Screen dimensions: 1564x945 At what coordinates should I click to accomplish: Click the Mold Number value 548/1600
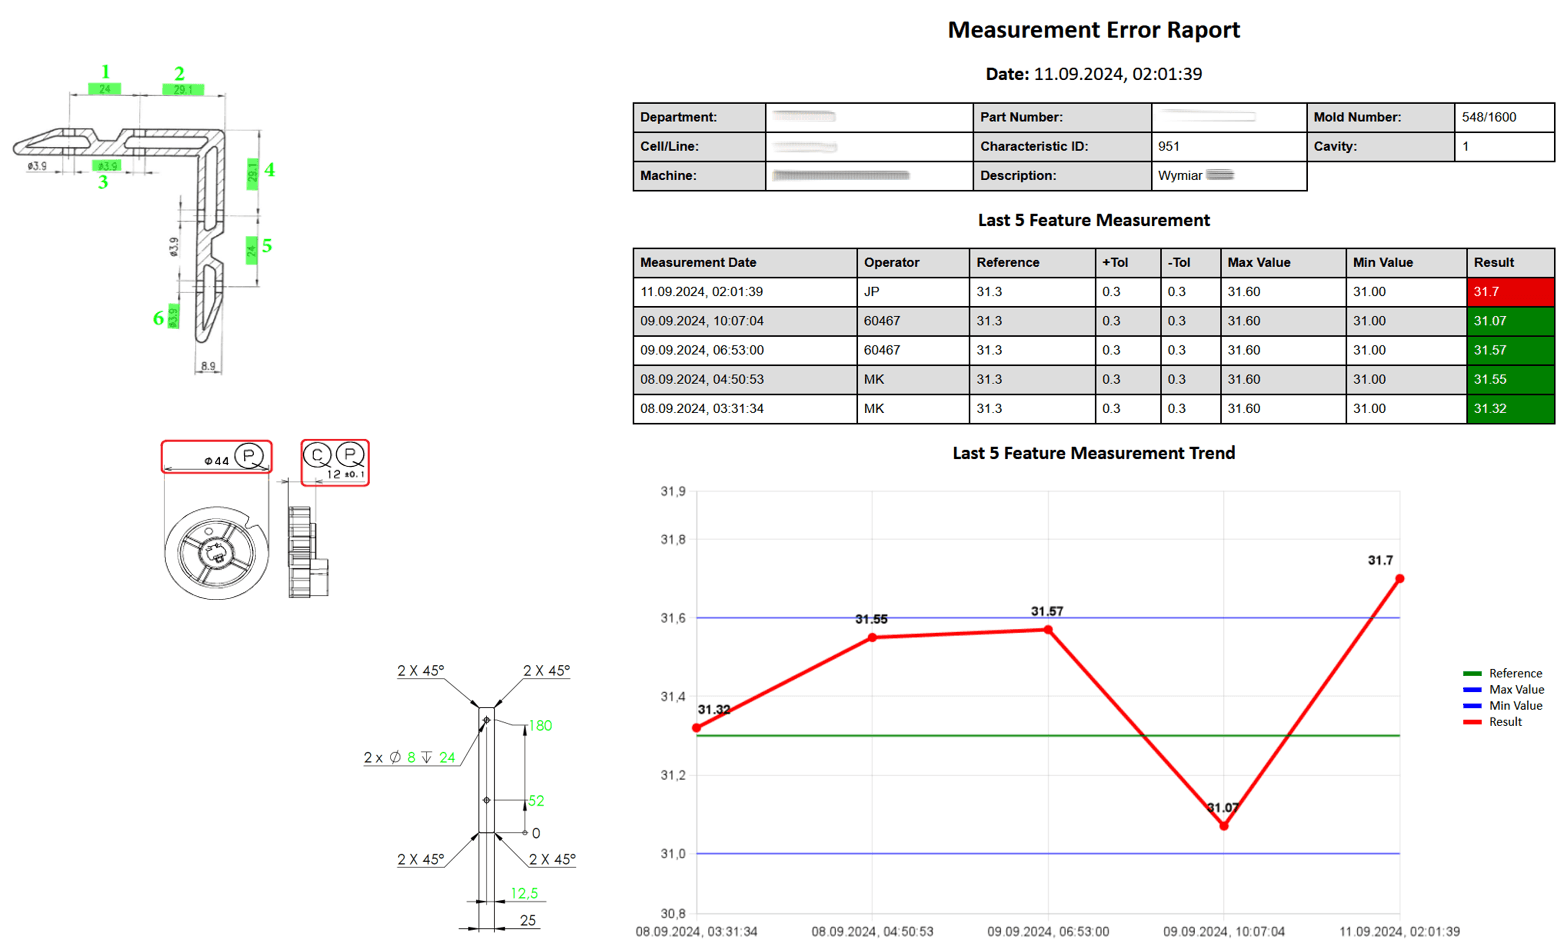[1488, 117]
